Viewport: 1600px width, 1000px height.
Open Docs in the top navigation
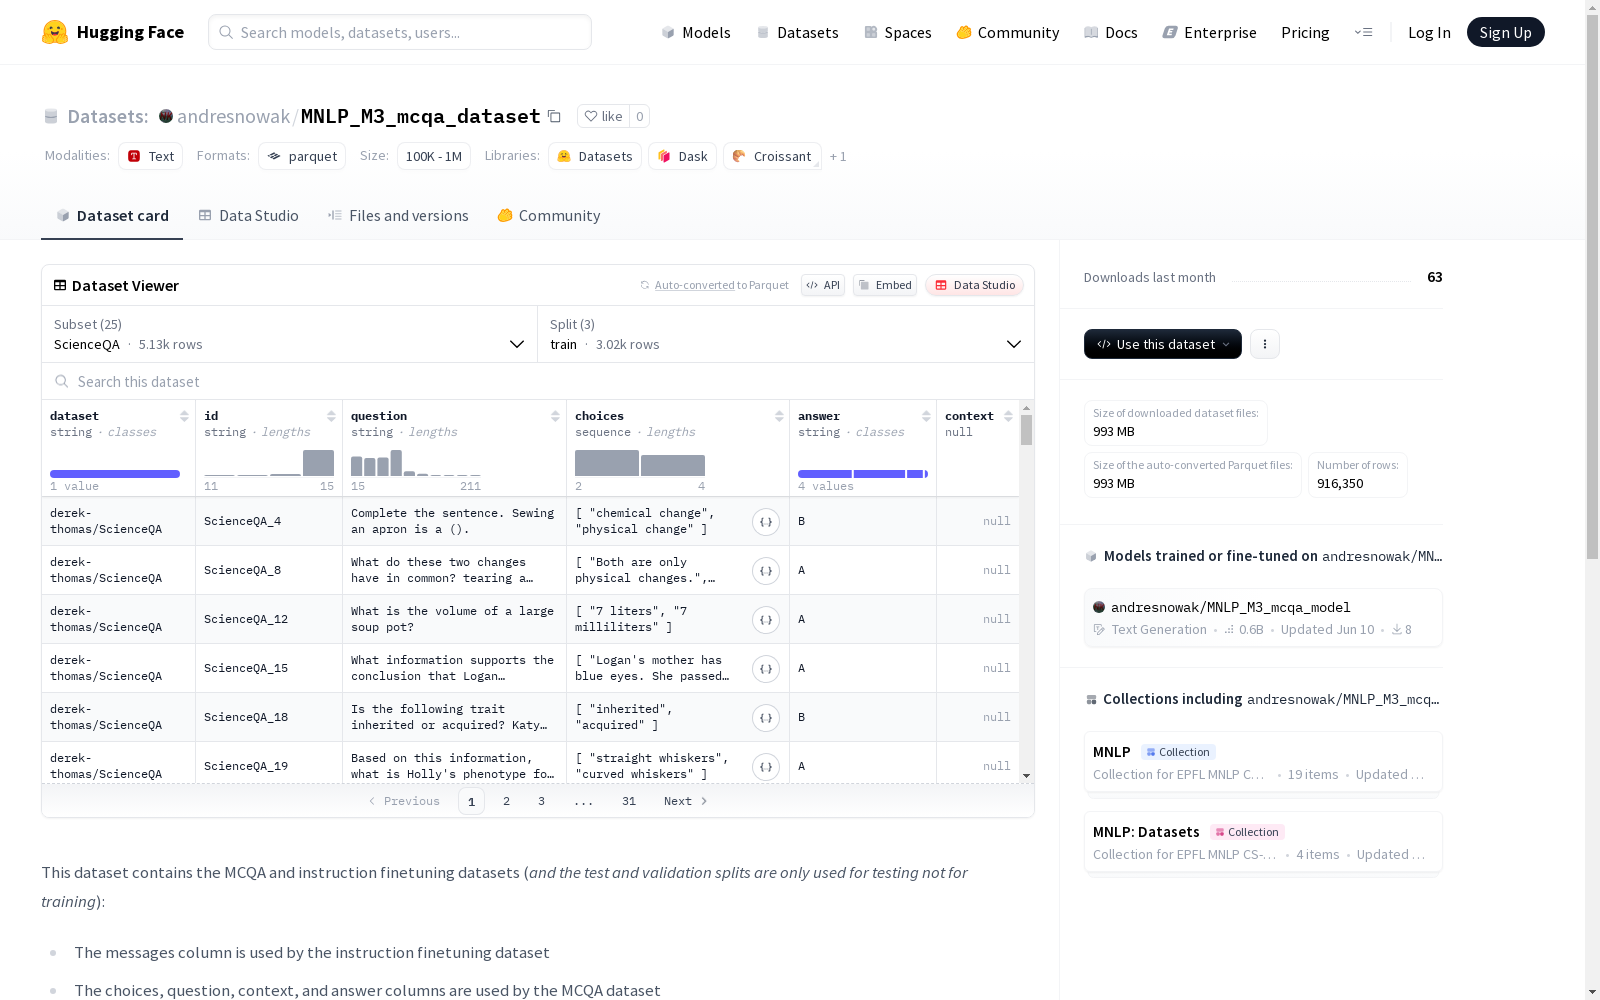pos(1111,32)
